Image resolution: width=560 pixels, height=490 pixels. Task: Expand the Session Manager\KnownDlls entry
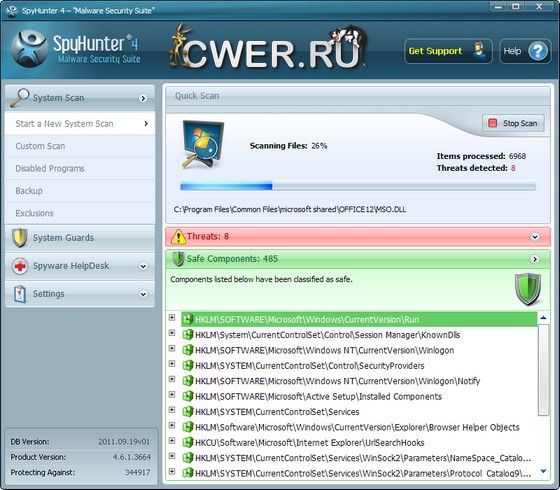pos(172,333)
